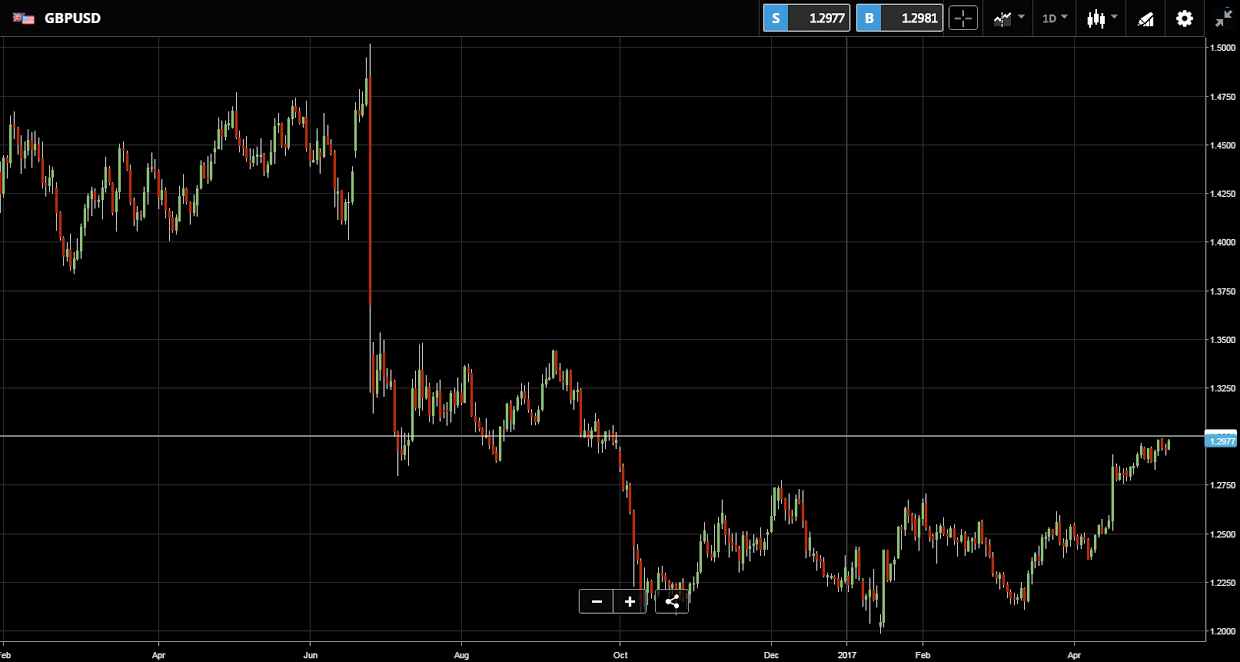Click the 1.3500 price axis label
The height and width of the screenshot is (662, 1240).
[x=1222, y=340]
